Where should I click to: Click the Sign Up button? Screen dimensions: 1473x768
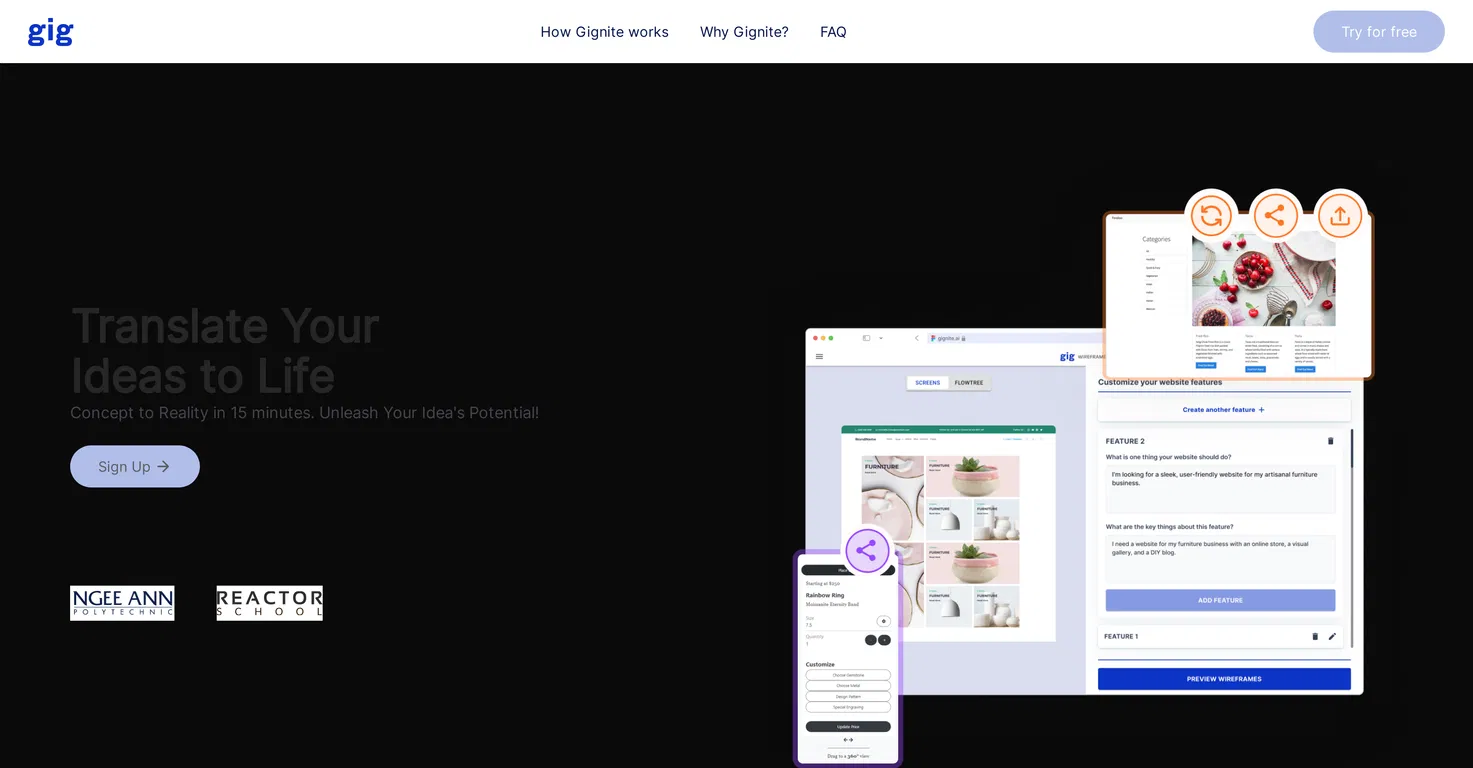pos(135,467)
